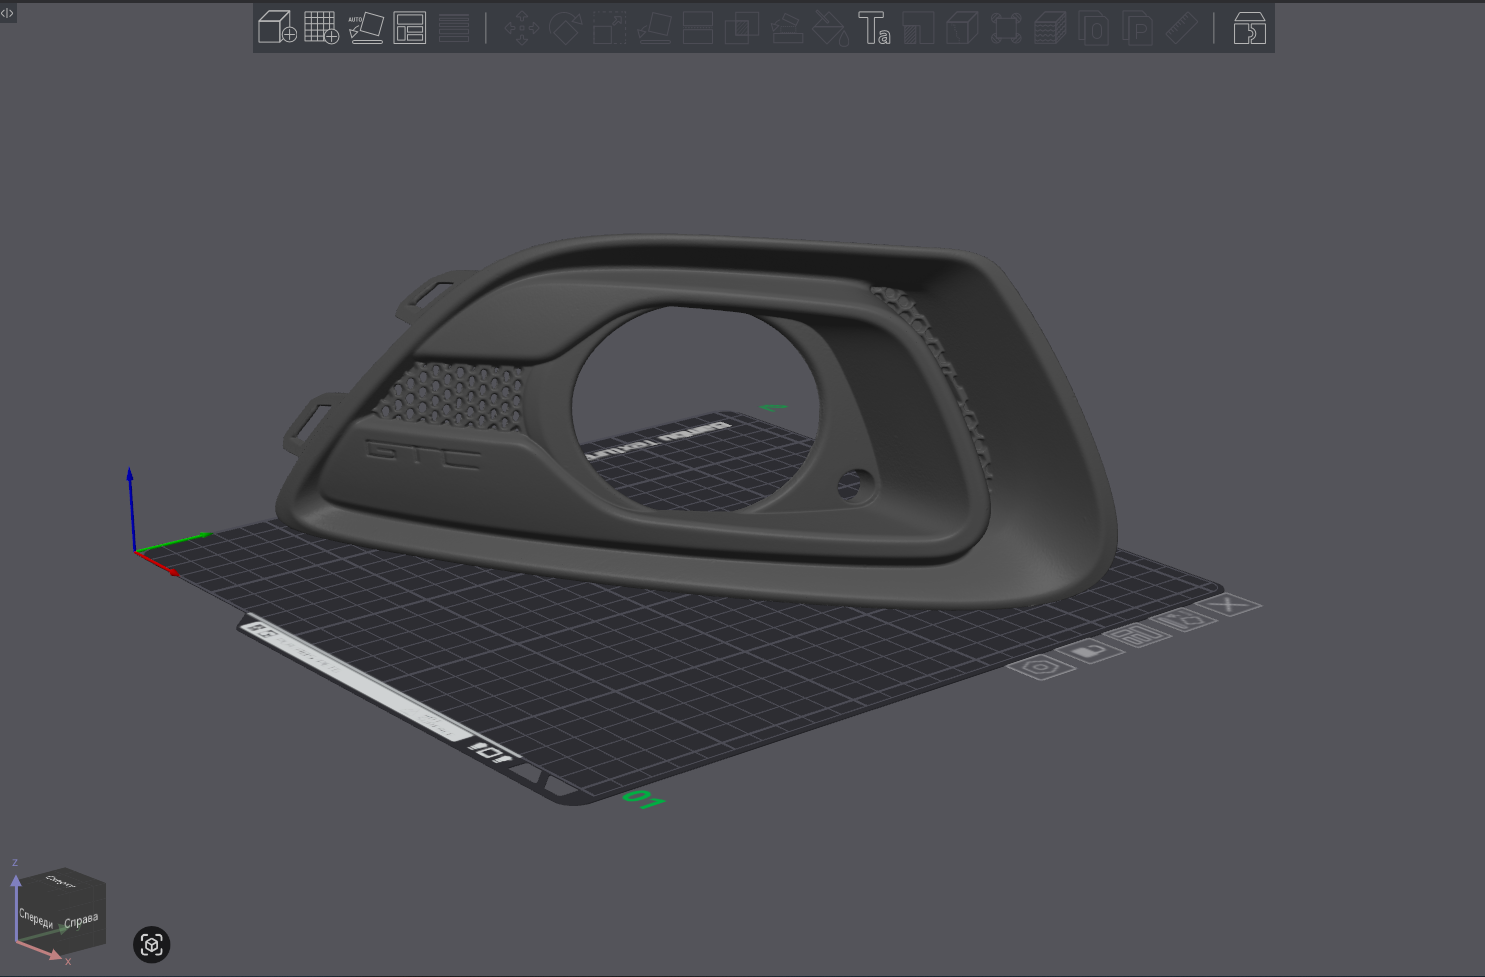1485x977 pixels.
Task: Select the Rotate tool
Action: pyautogui.click(x=566, y=27)
